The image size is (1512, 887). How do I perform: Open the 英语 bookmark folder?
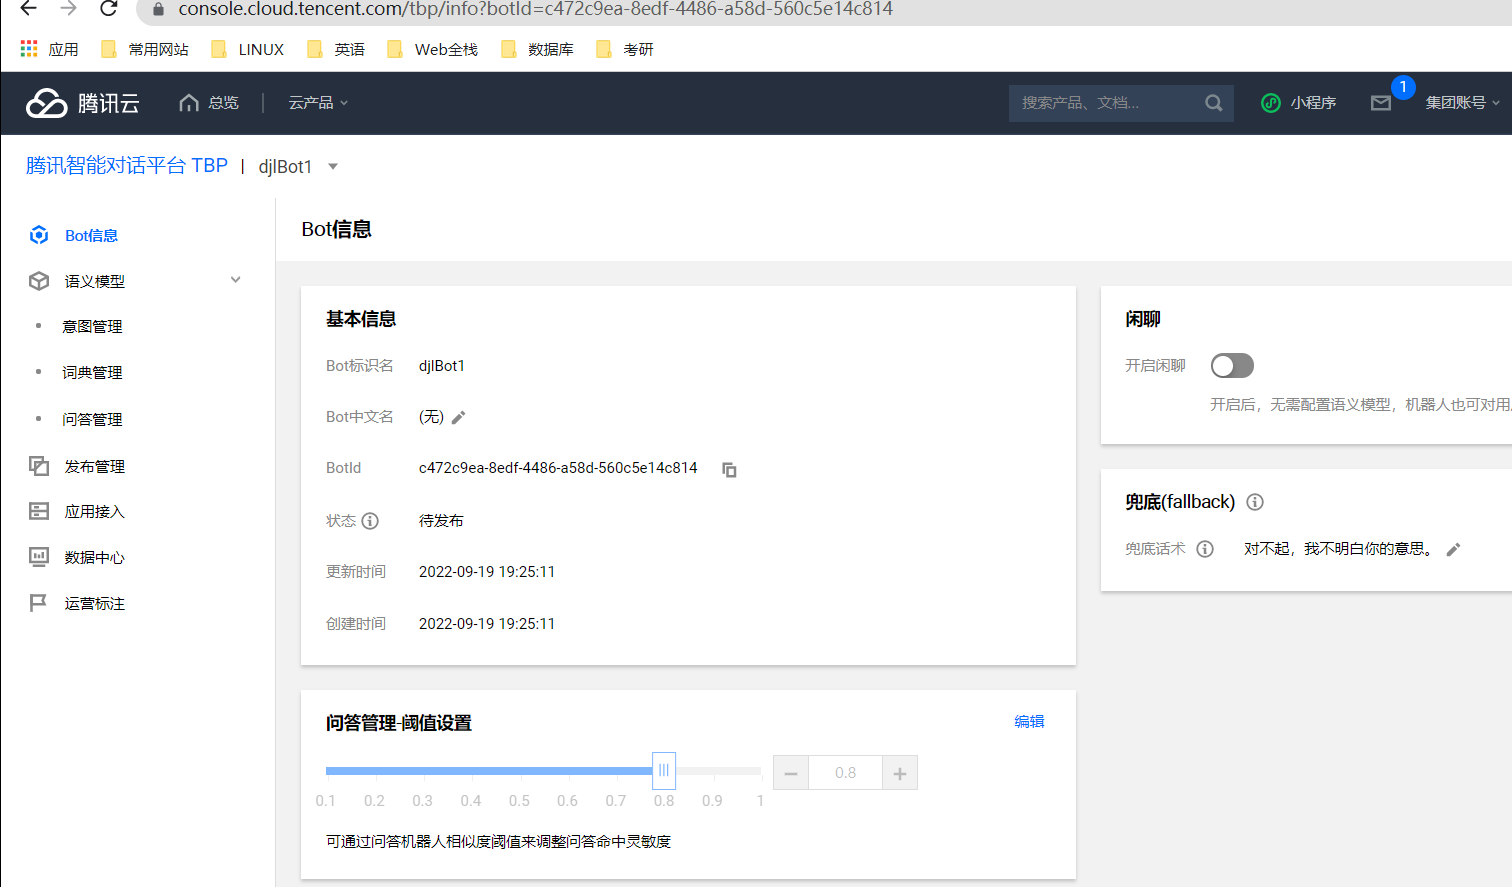336,49
